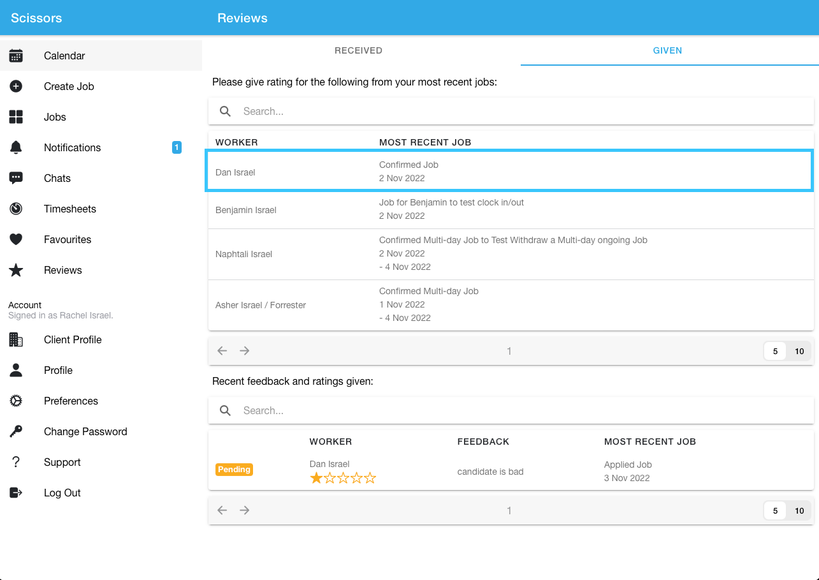
Task: Click the Preferences gear icon
Action: [16, 401]
